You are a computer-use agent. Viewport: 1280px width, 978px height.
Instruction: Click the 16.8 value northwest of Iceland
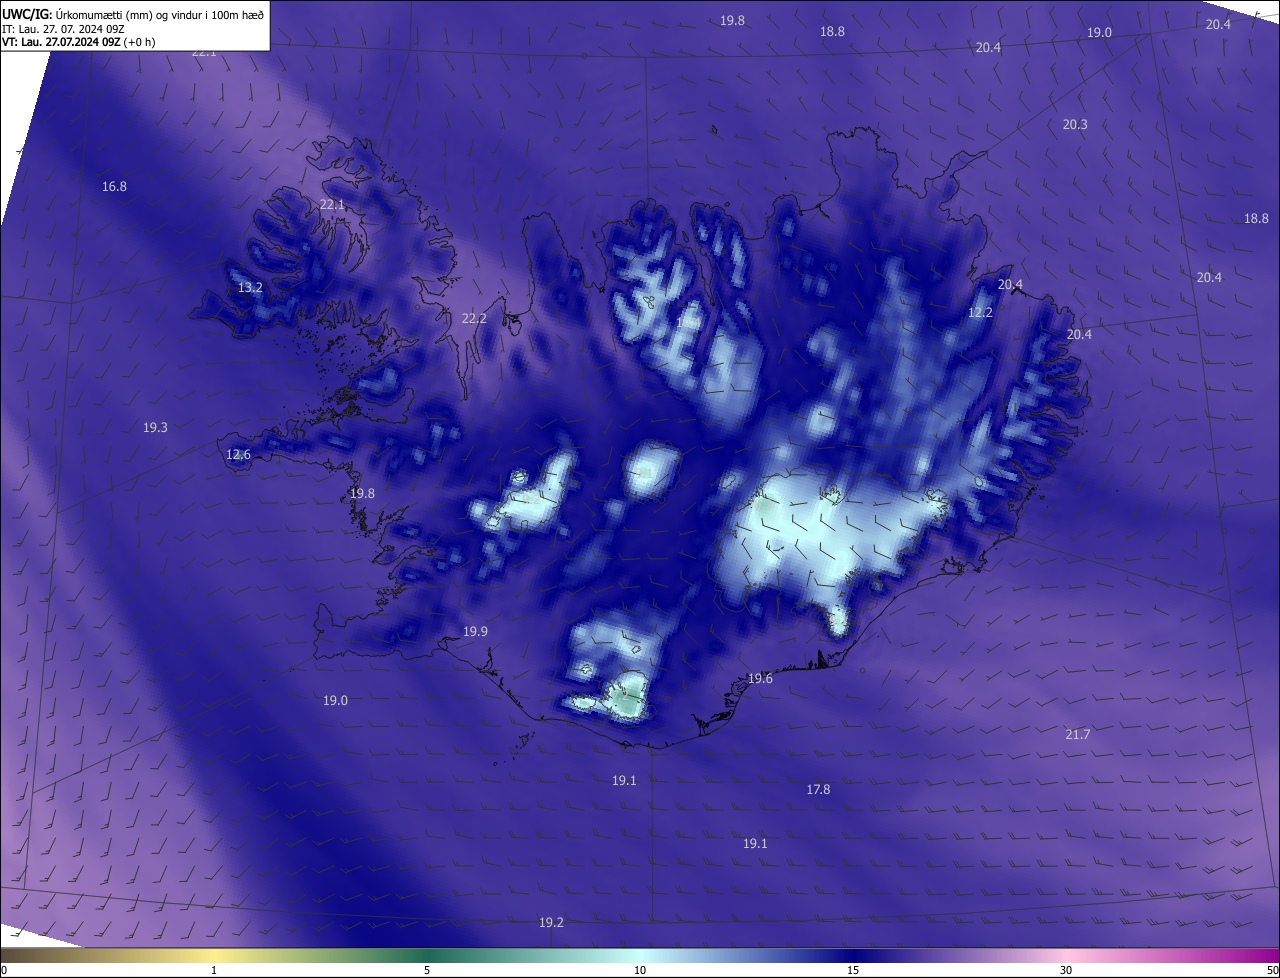(114, 187)
